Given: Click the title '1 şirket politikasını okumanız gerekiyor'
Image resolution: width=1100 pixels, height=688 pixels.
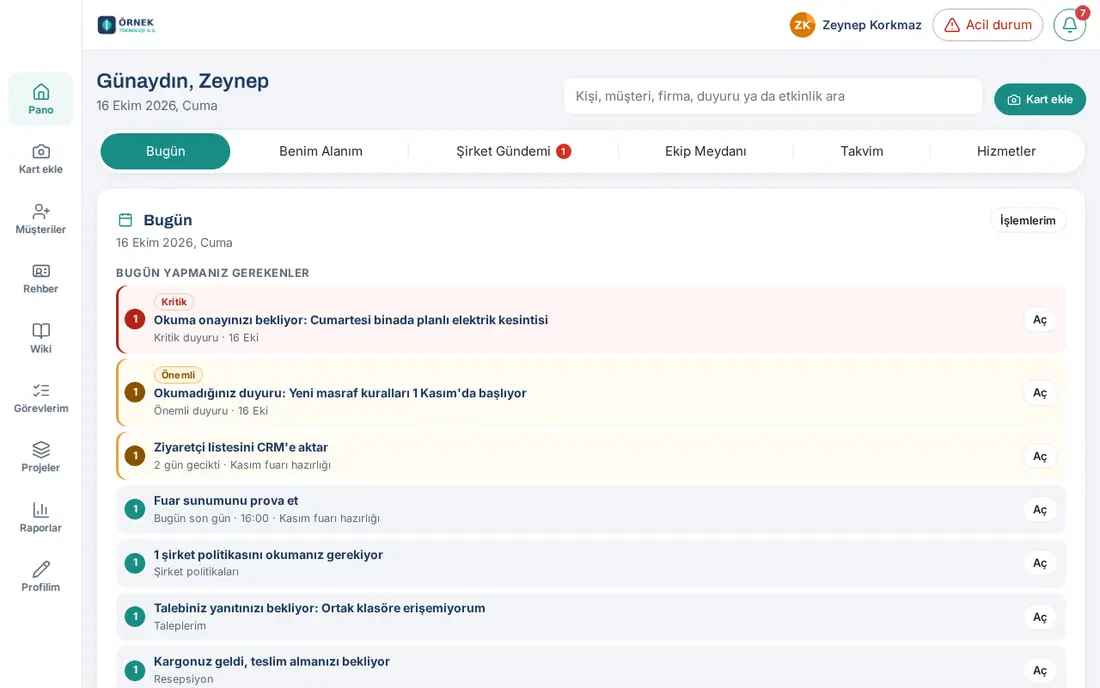Looking at the screenshot, I should (268, 555).
